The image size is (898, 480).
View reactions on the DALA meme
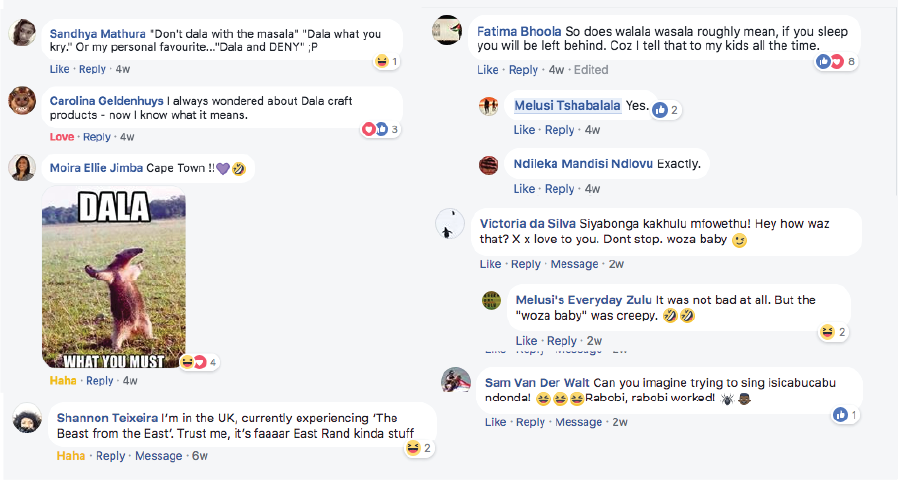pos(198,362)
